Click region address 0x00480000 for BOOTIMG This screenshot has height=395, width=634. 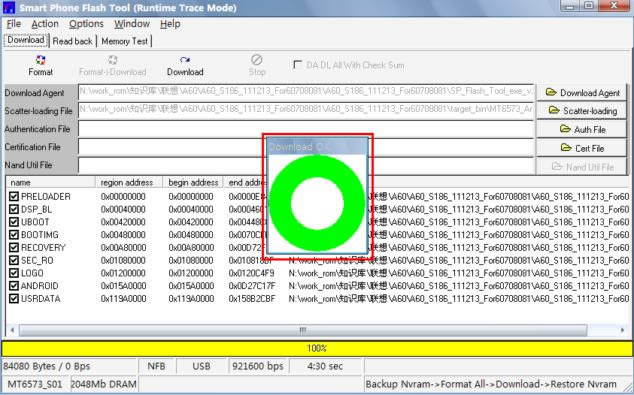tap(123, 235)
